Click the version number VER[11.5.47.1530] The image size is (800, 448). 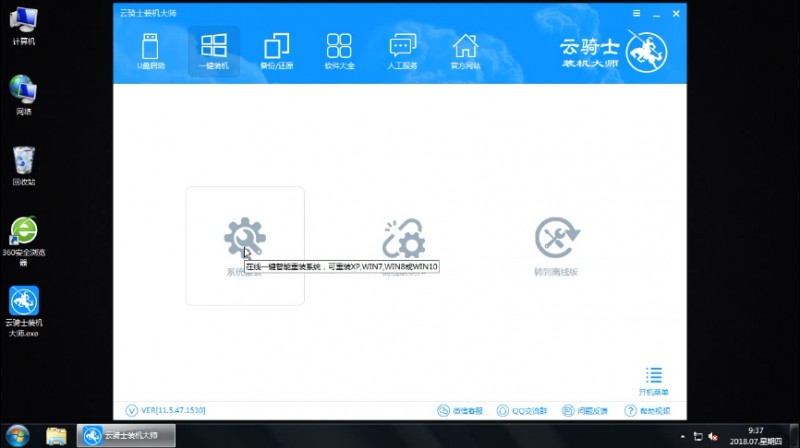(173, 410)
